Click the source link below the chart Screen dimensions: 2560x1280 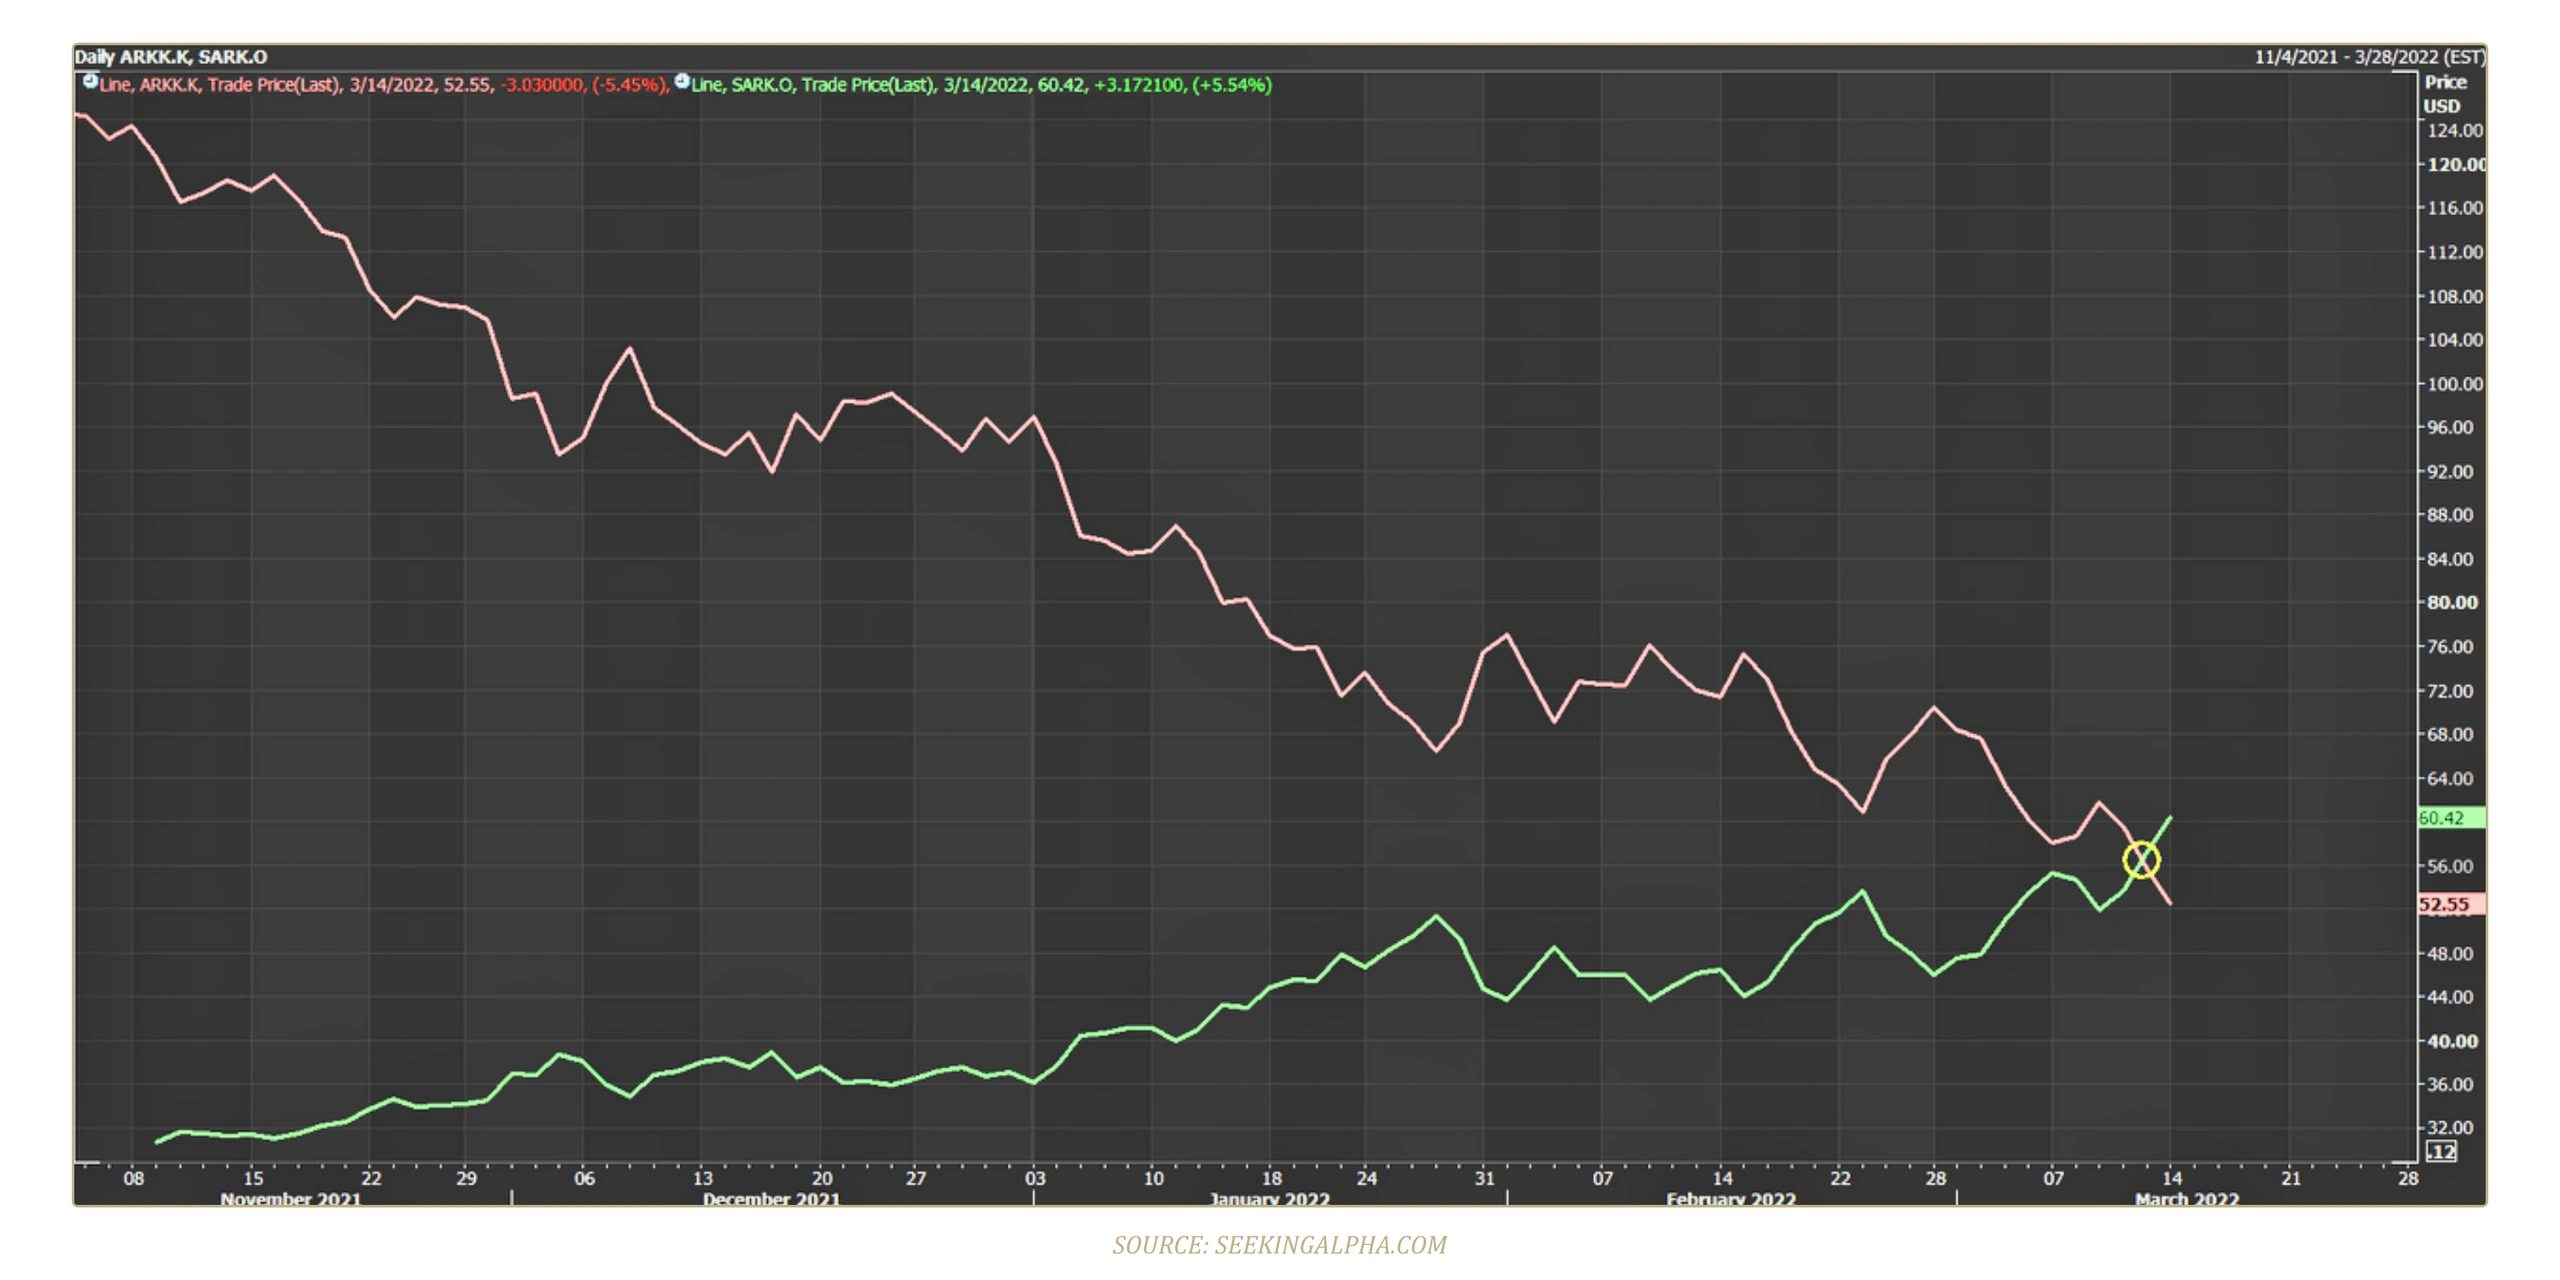1279,1246
